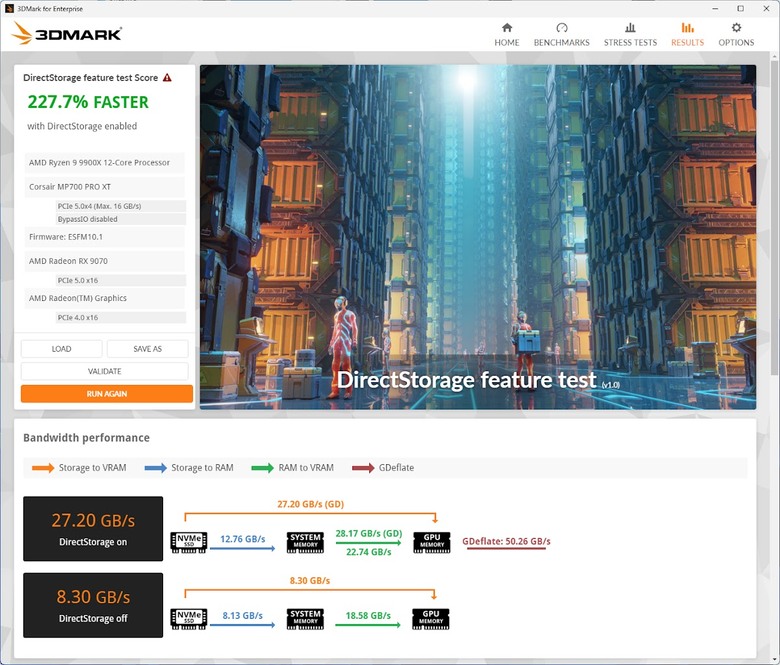Click the 28.17 GB/s (GD) value
This screenshot has width=780, height=665.
[369, 533]
